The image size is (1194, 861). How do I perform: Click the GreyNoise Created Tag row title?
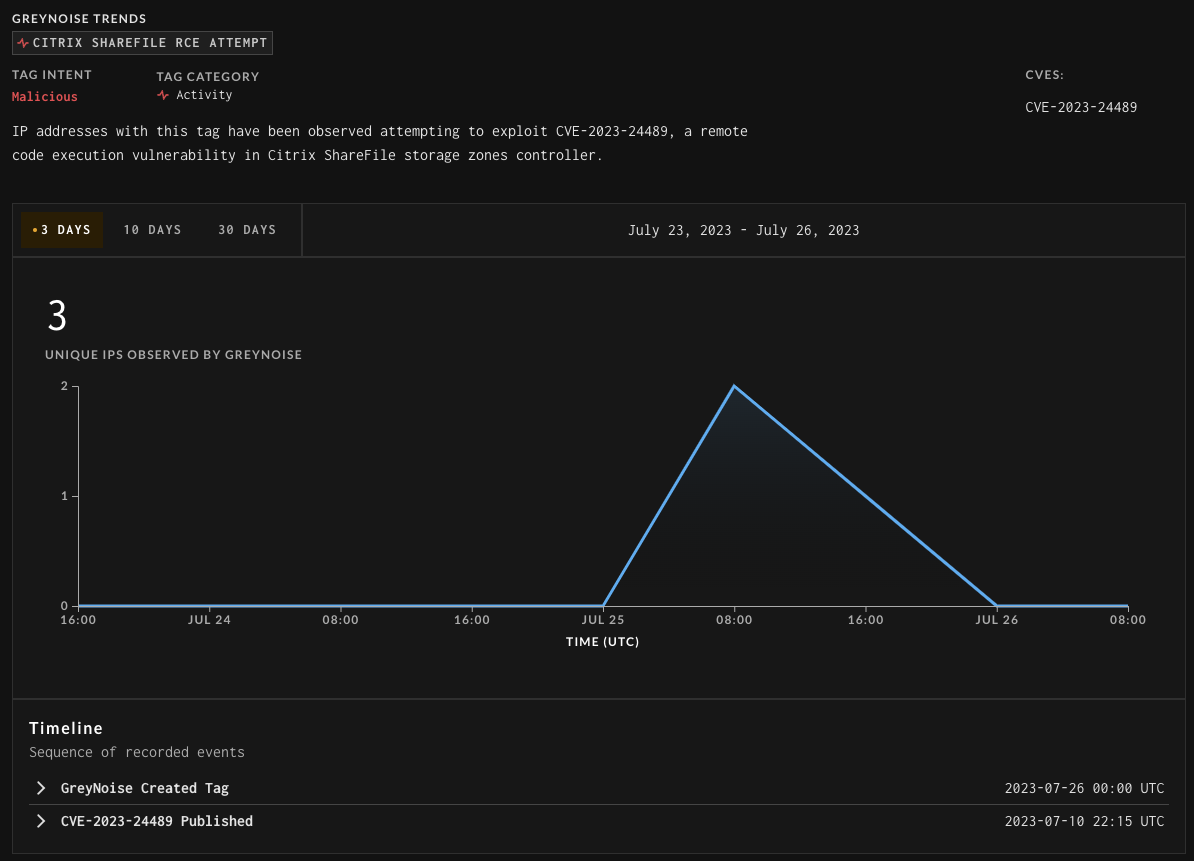(x=145, y=788)
